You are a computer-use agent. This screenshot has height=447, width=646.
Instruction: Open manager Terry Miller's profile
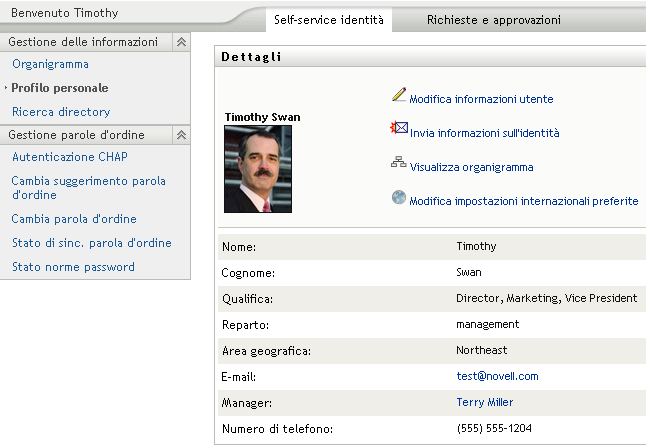pos(485,402)
